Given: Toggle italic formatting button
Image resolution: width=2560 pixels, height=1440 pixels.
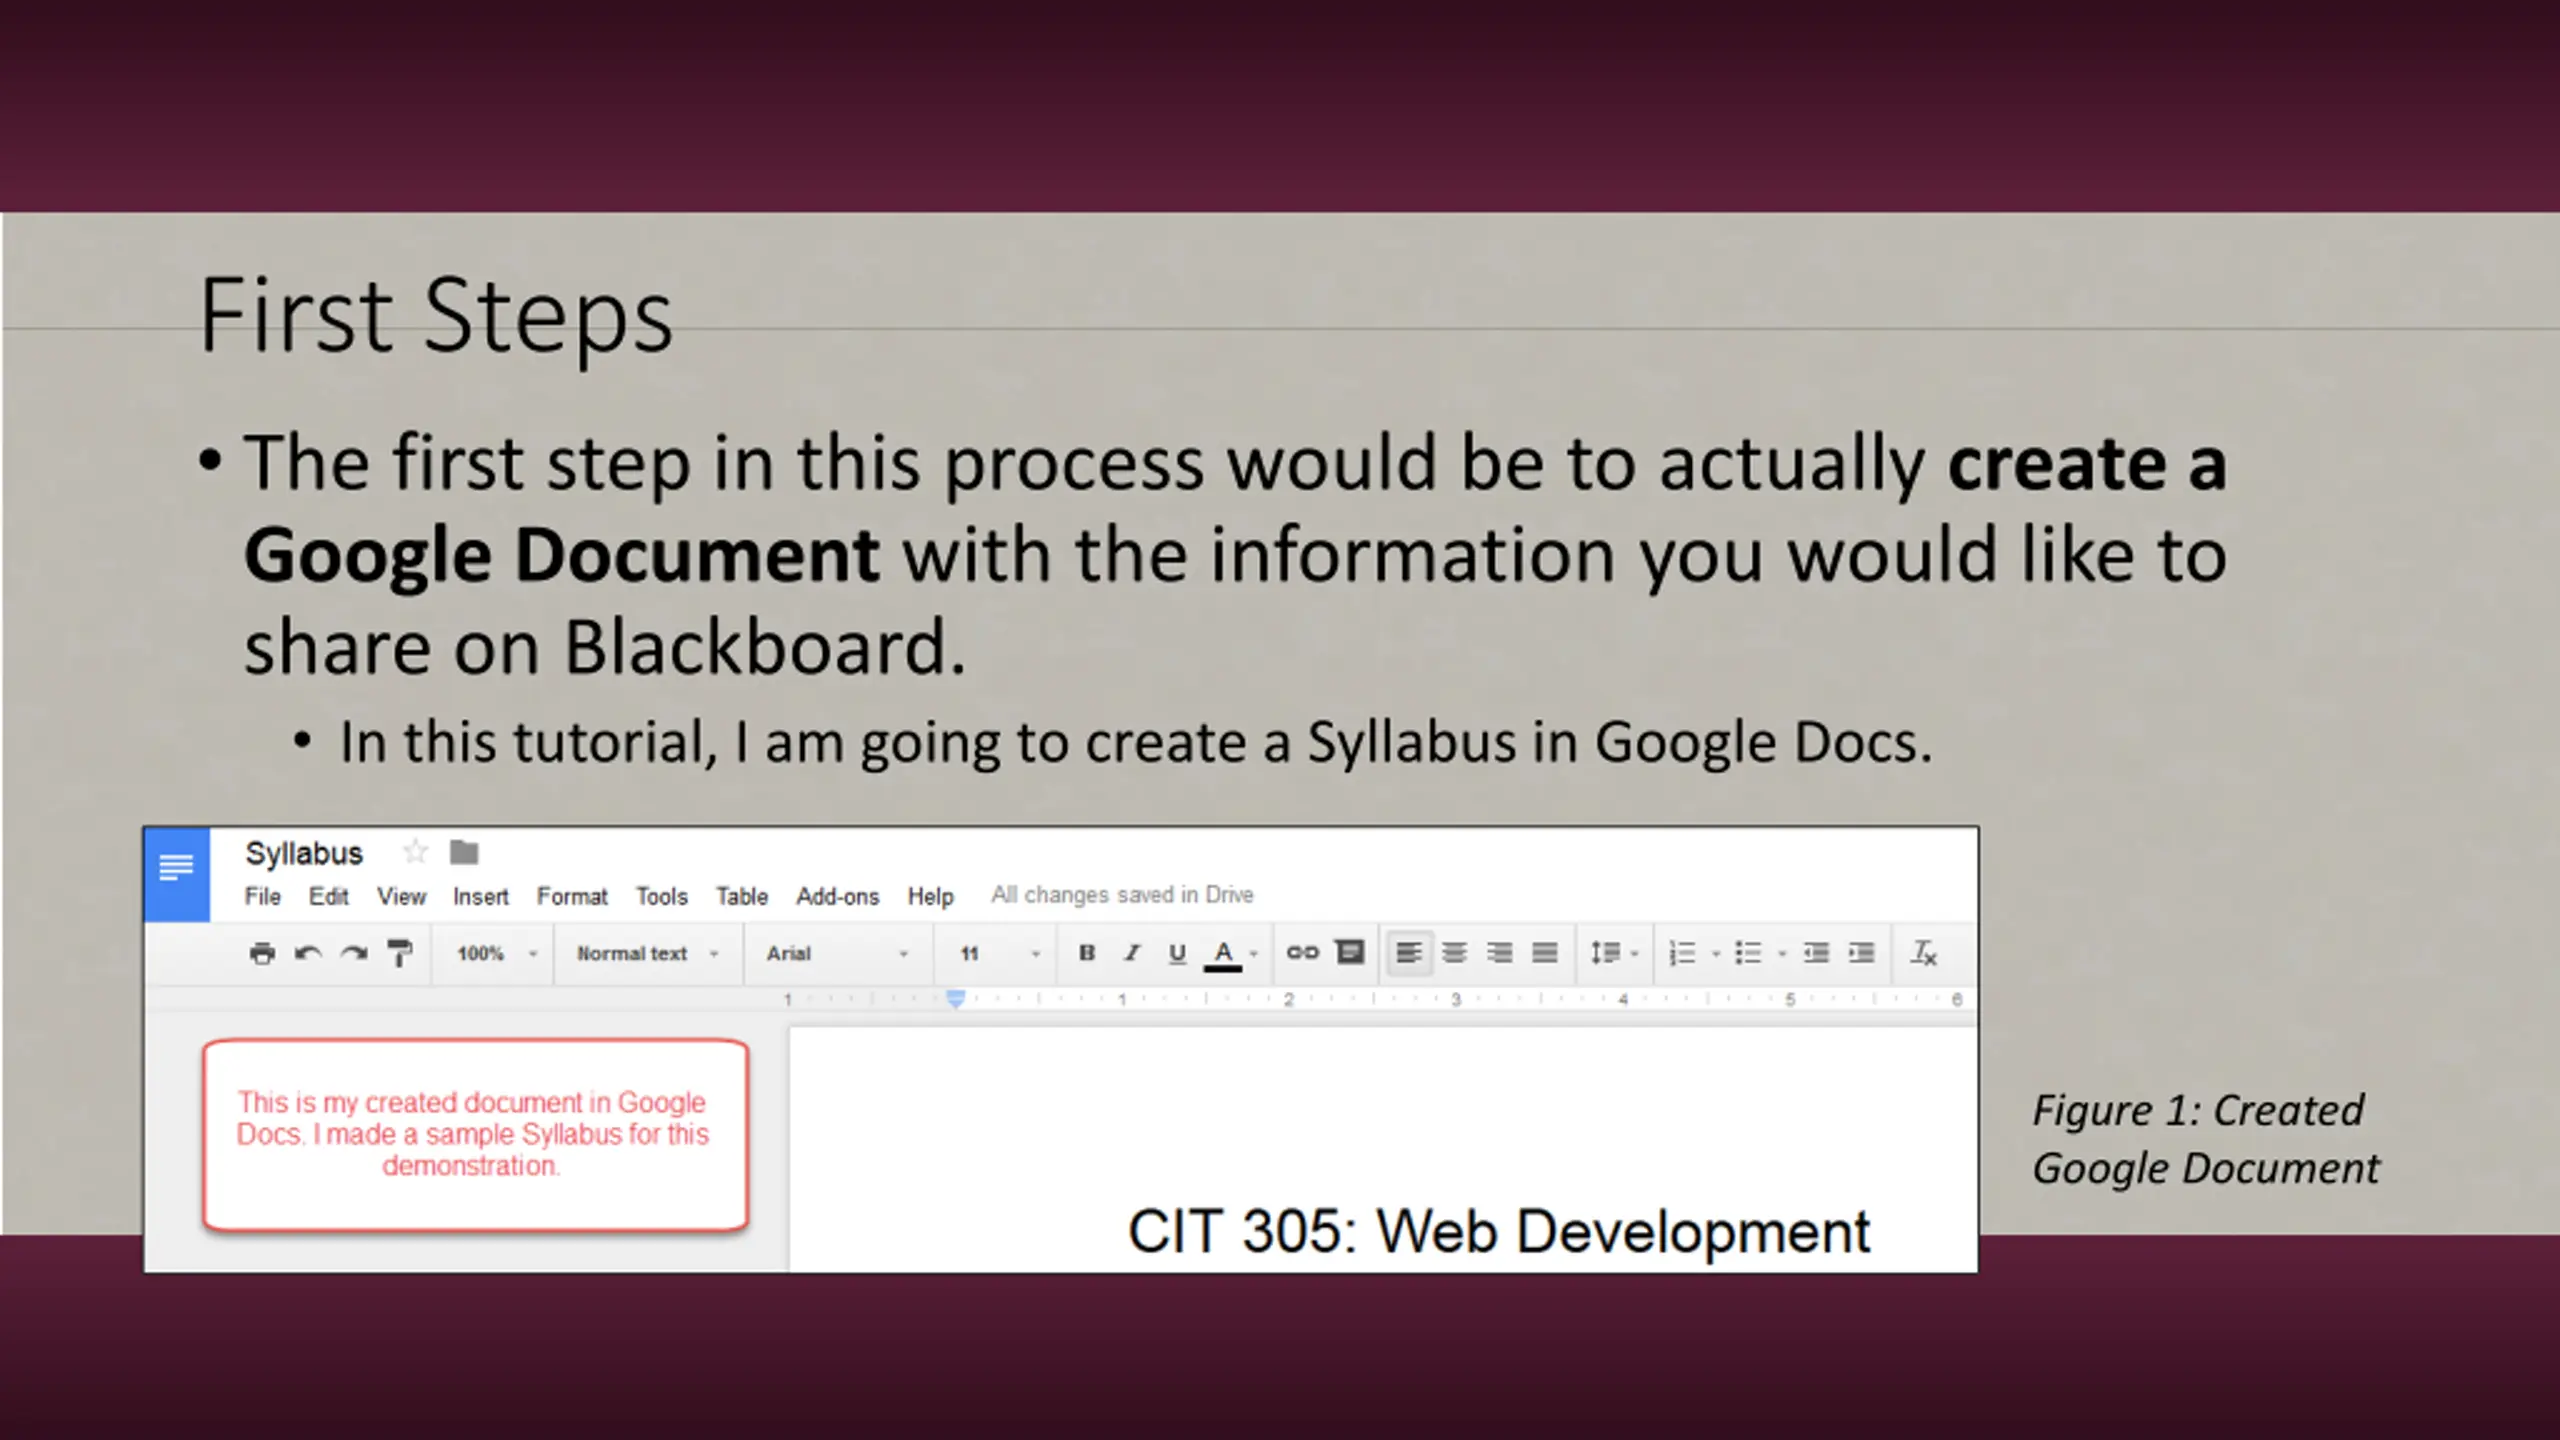Looking at the screenshot, I should (x=1132, y=953).
